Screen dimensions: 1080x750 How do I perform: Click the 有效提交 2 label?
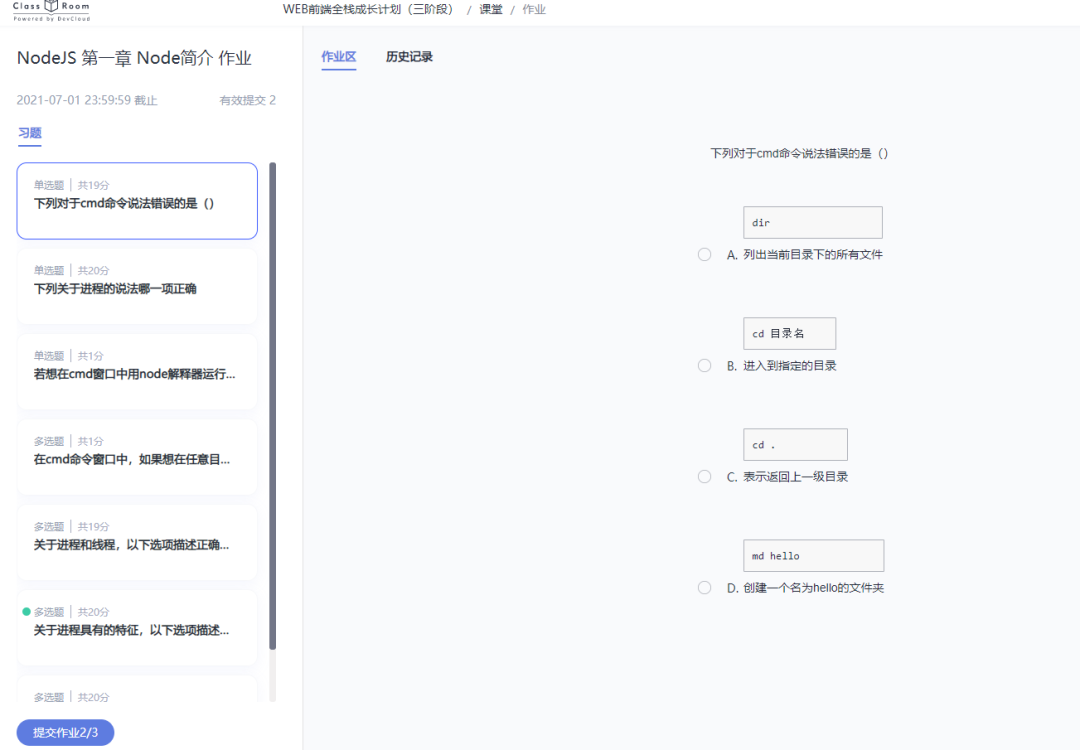pyautogui.click(x=247, y=101)
